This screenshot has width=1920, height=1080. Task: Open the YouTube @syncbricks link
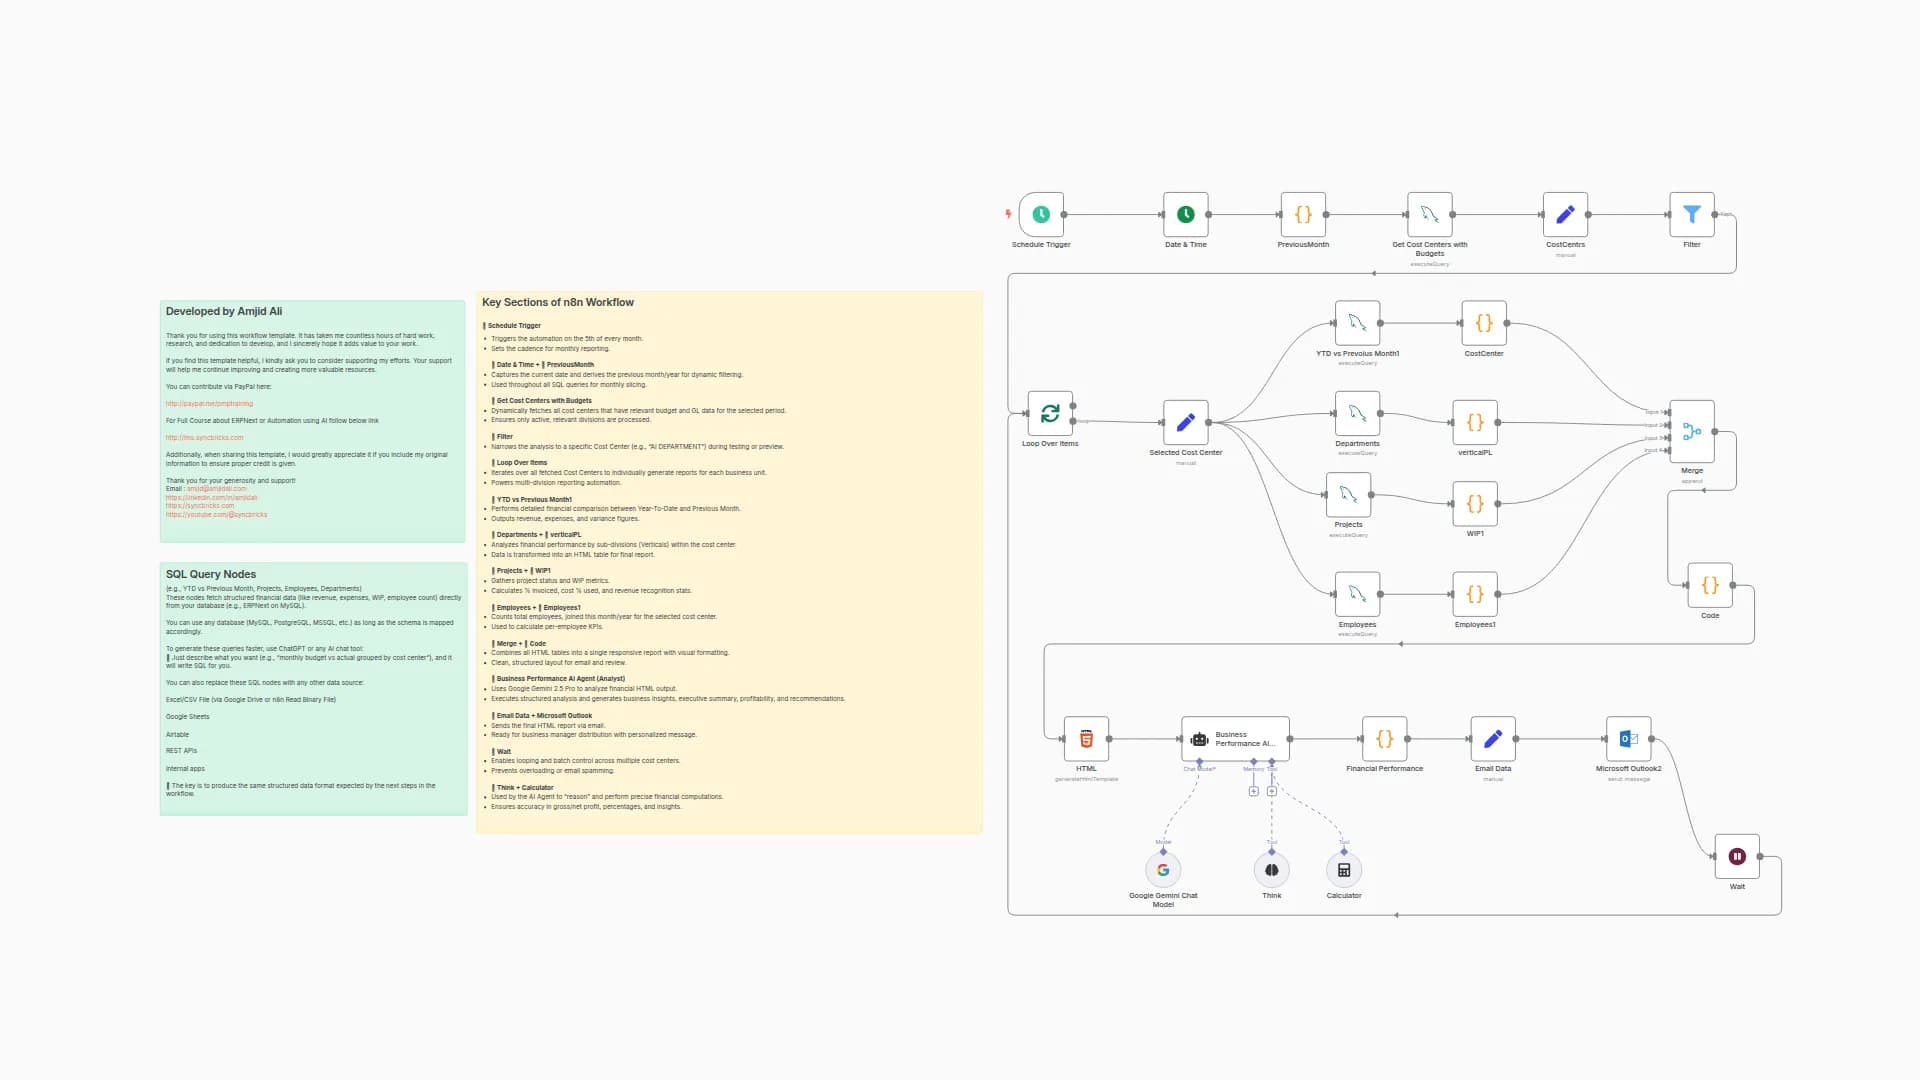tap(217, 515)
